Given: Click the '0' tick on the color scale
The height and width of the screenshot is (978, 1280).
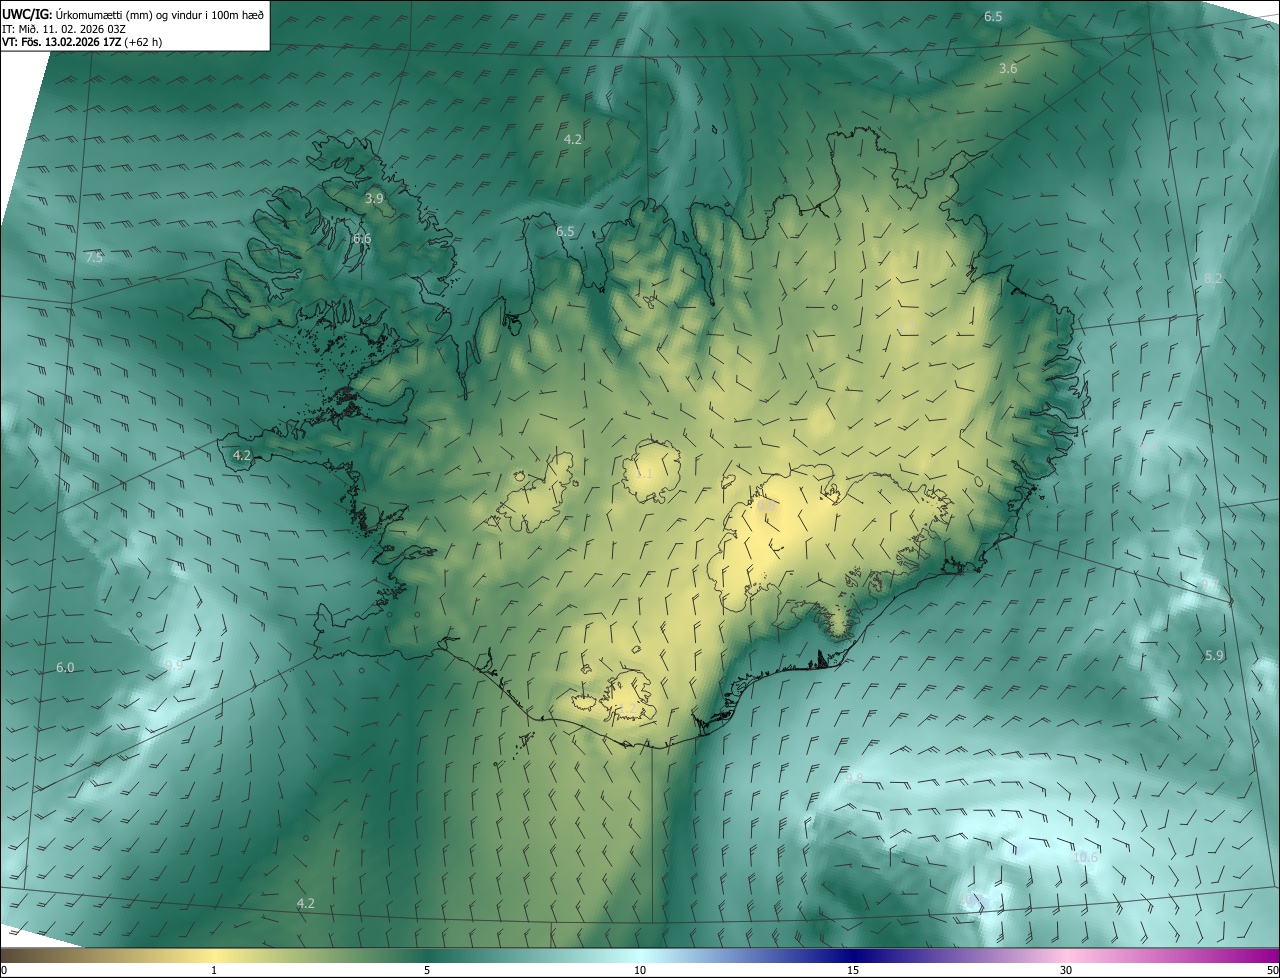Looking at the screenshot, I should pos(4,970).
